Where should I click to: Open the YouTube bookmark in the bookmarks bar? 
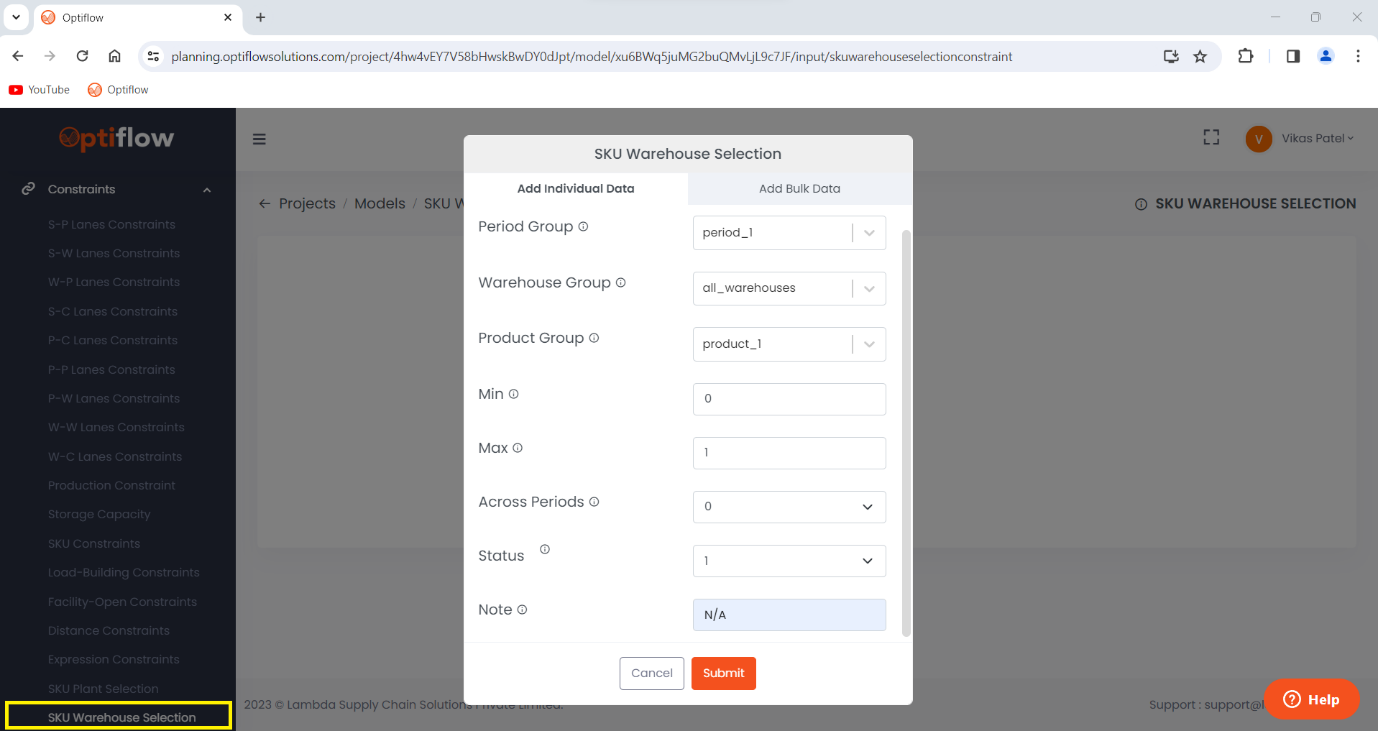point(39,89)
